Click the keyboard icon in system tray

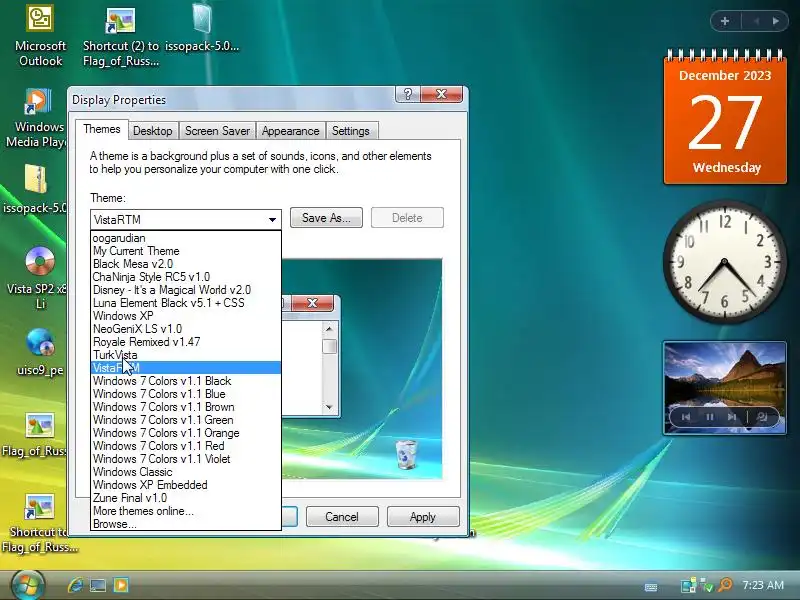(x=651, y=587)
